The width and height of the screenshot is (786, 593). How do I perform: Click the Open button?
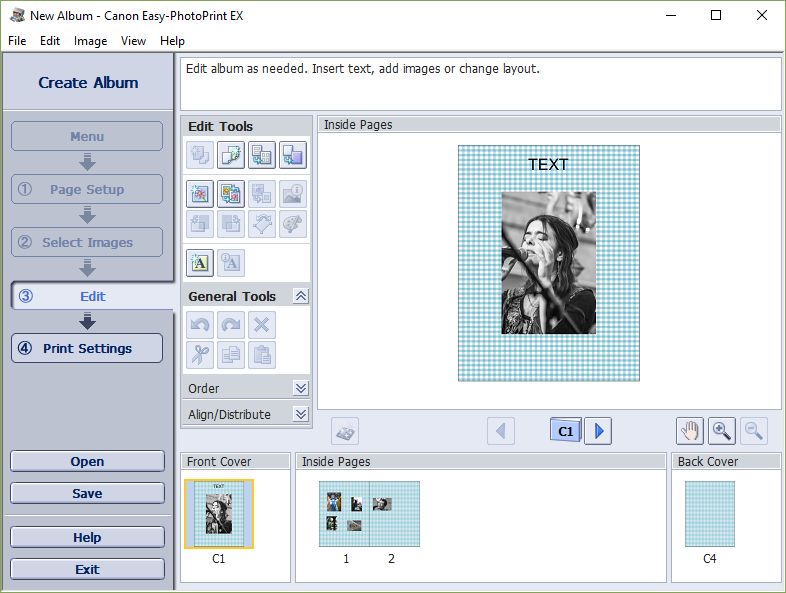click(87, 461)
